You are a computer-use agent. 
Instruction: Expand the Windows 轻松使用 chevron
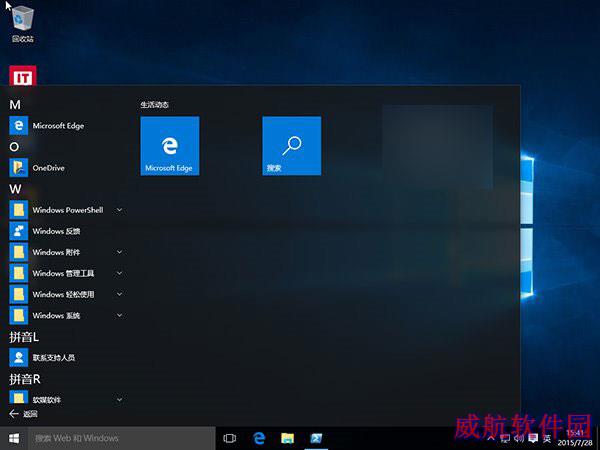(119, 294)
